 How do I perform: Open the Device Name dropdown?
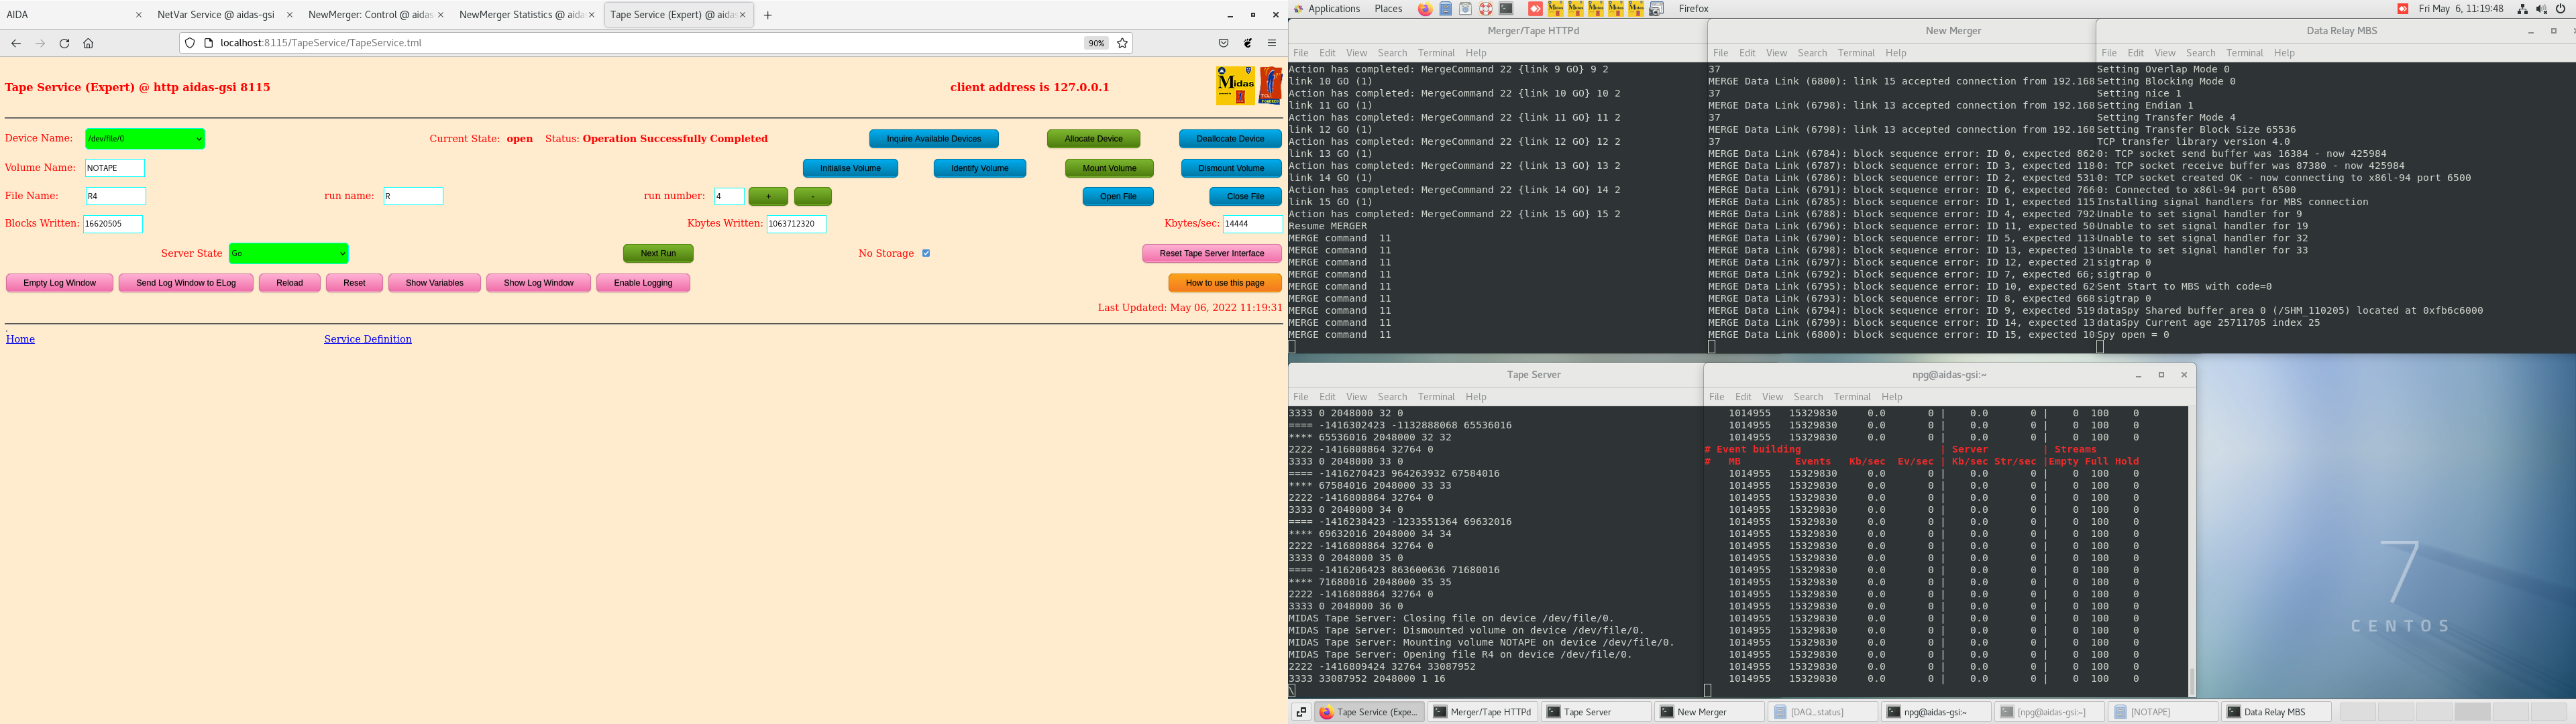pos(145,139)
